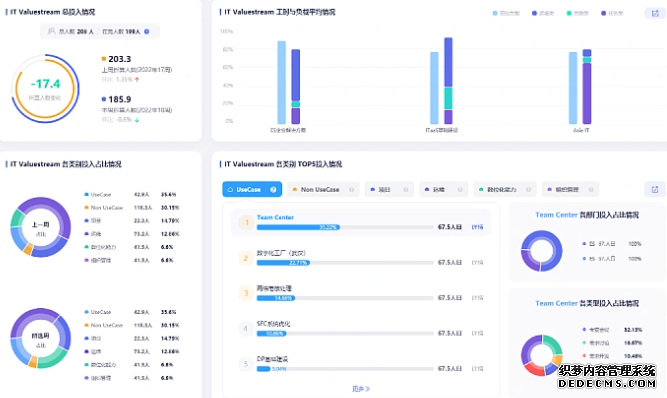Image resolution: width=667 pixels, height=398 pixels.
Task: Toggle the green legend series in bar chart
Action: 578,14
